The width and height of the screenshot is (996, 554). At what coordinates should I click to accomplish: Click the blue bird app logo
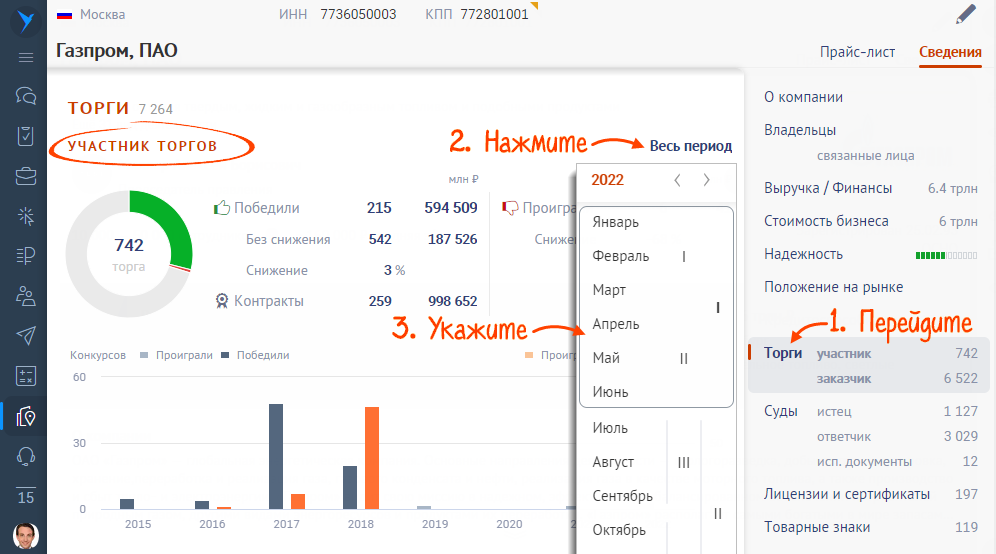tap(25, 20)
